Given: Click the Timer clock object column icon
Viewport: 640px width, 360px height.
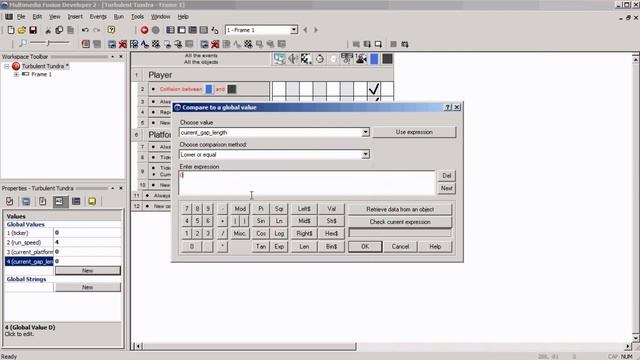Looking at the screenshot, I should [x=320, y=59].
